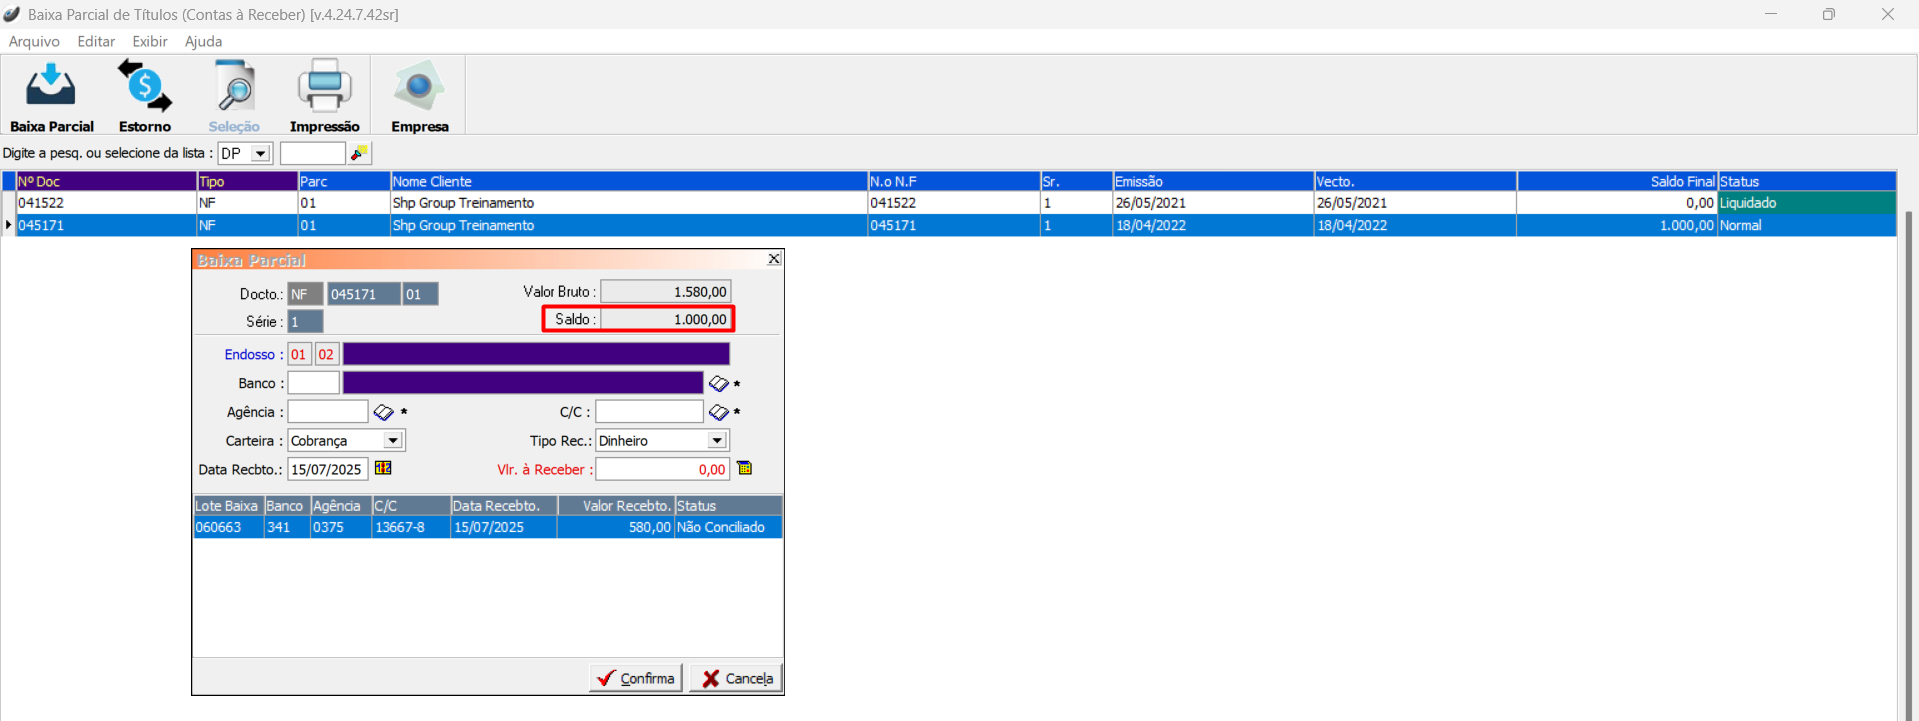This screenshot has height=721, width=1919.
Task: Open the Banco lookup icon
Action: coord(718,384)
